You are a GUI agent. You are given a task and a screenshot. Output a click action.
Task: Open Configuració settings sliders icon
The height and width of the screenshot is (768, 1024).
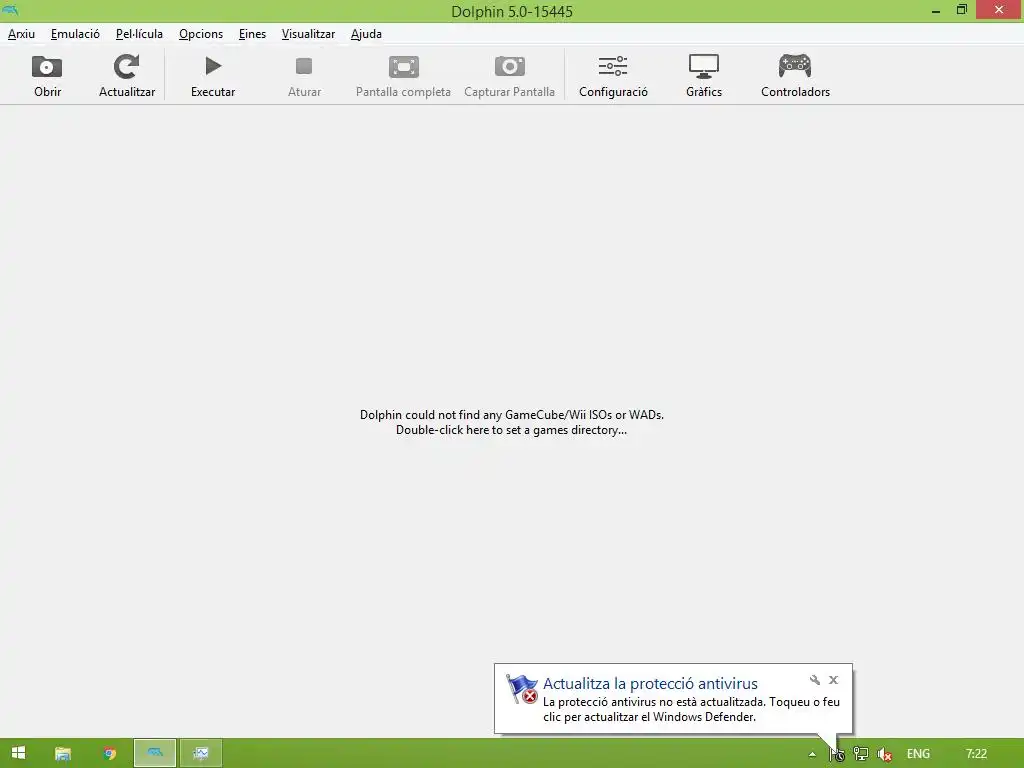click(x=613, y=66)
